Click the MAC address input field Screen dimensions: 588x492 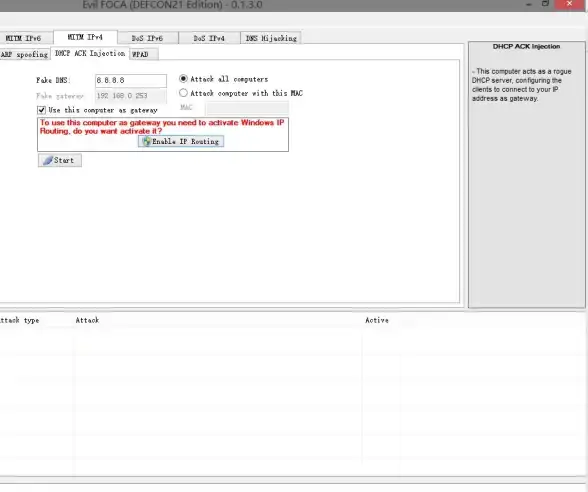247,108
